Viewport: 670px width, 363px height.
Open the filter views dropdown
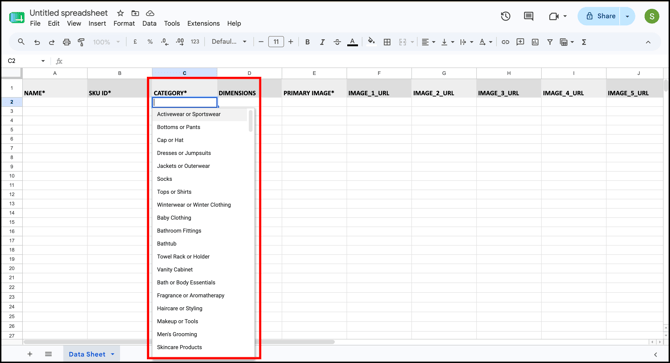567,42
